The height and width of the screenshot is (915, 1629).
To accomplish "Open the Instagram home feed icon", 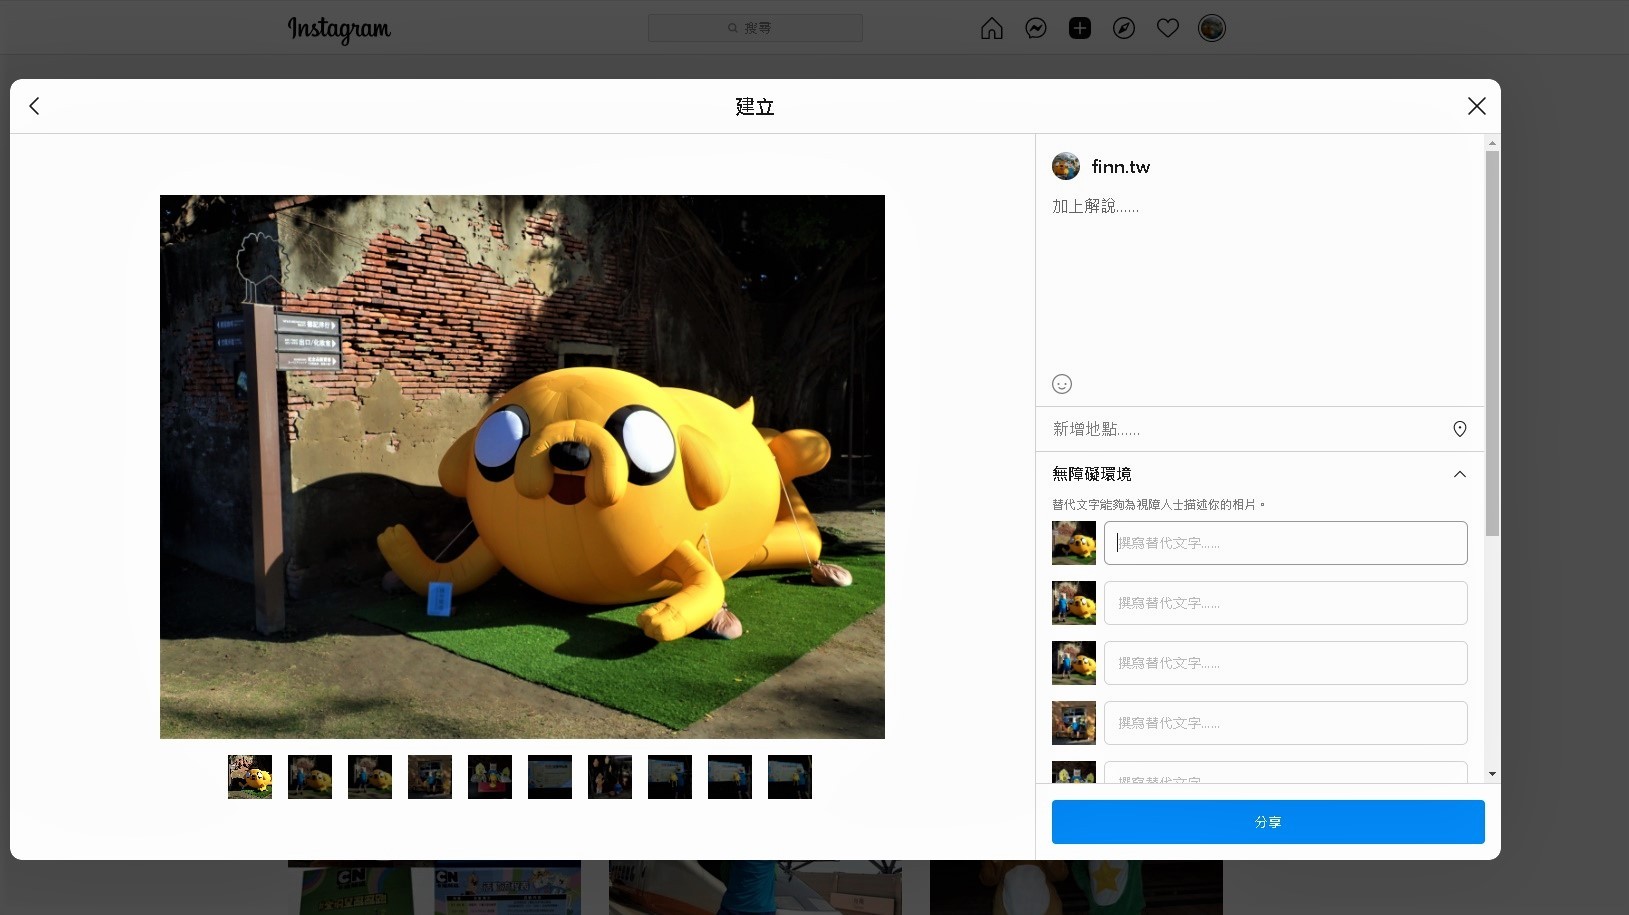I will coord(991,28).
